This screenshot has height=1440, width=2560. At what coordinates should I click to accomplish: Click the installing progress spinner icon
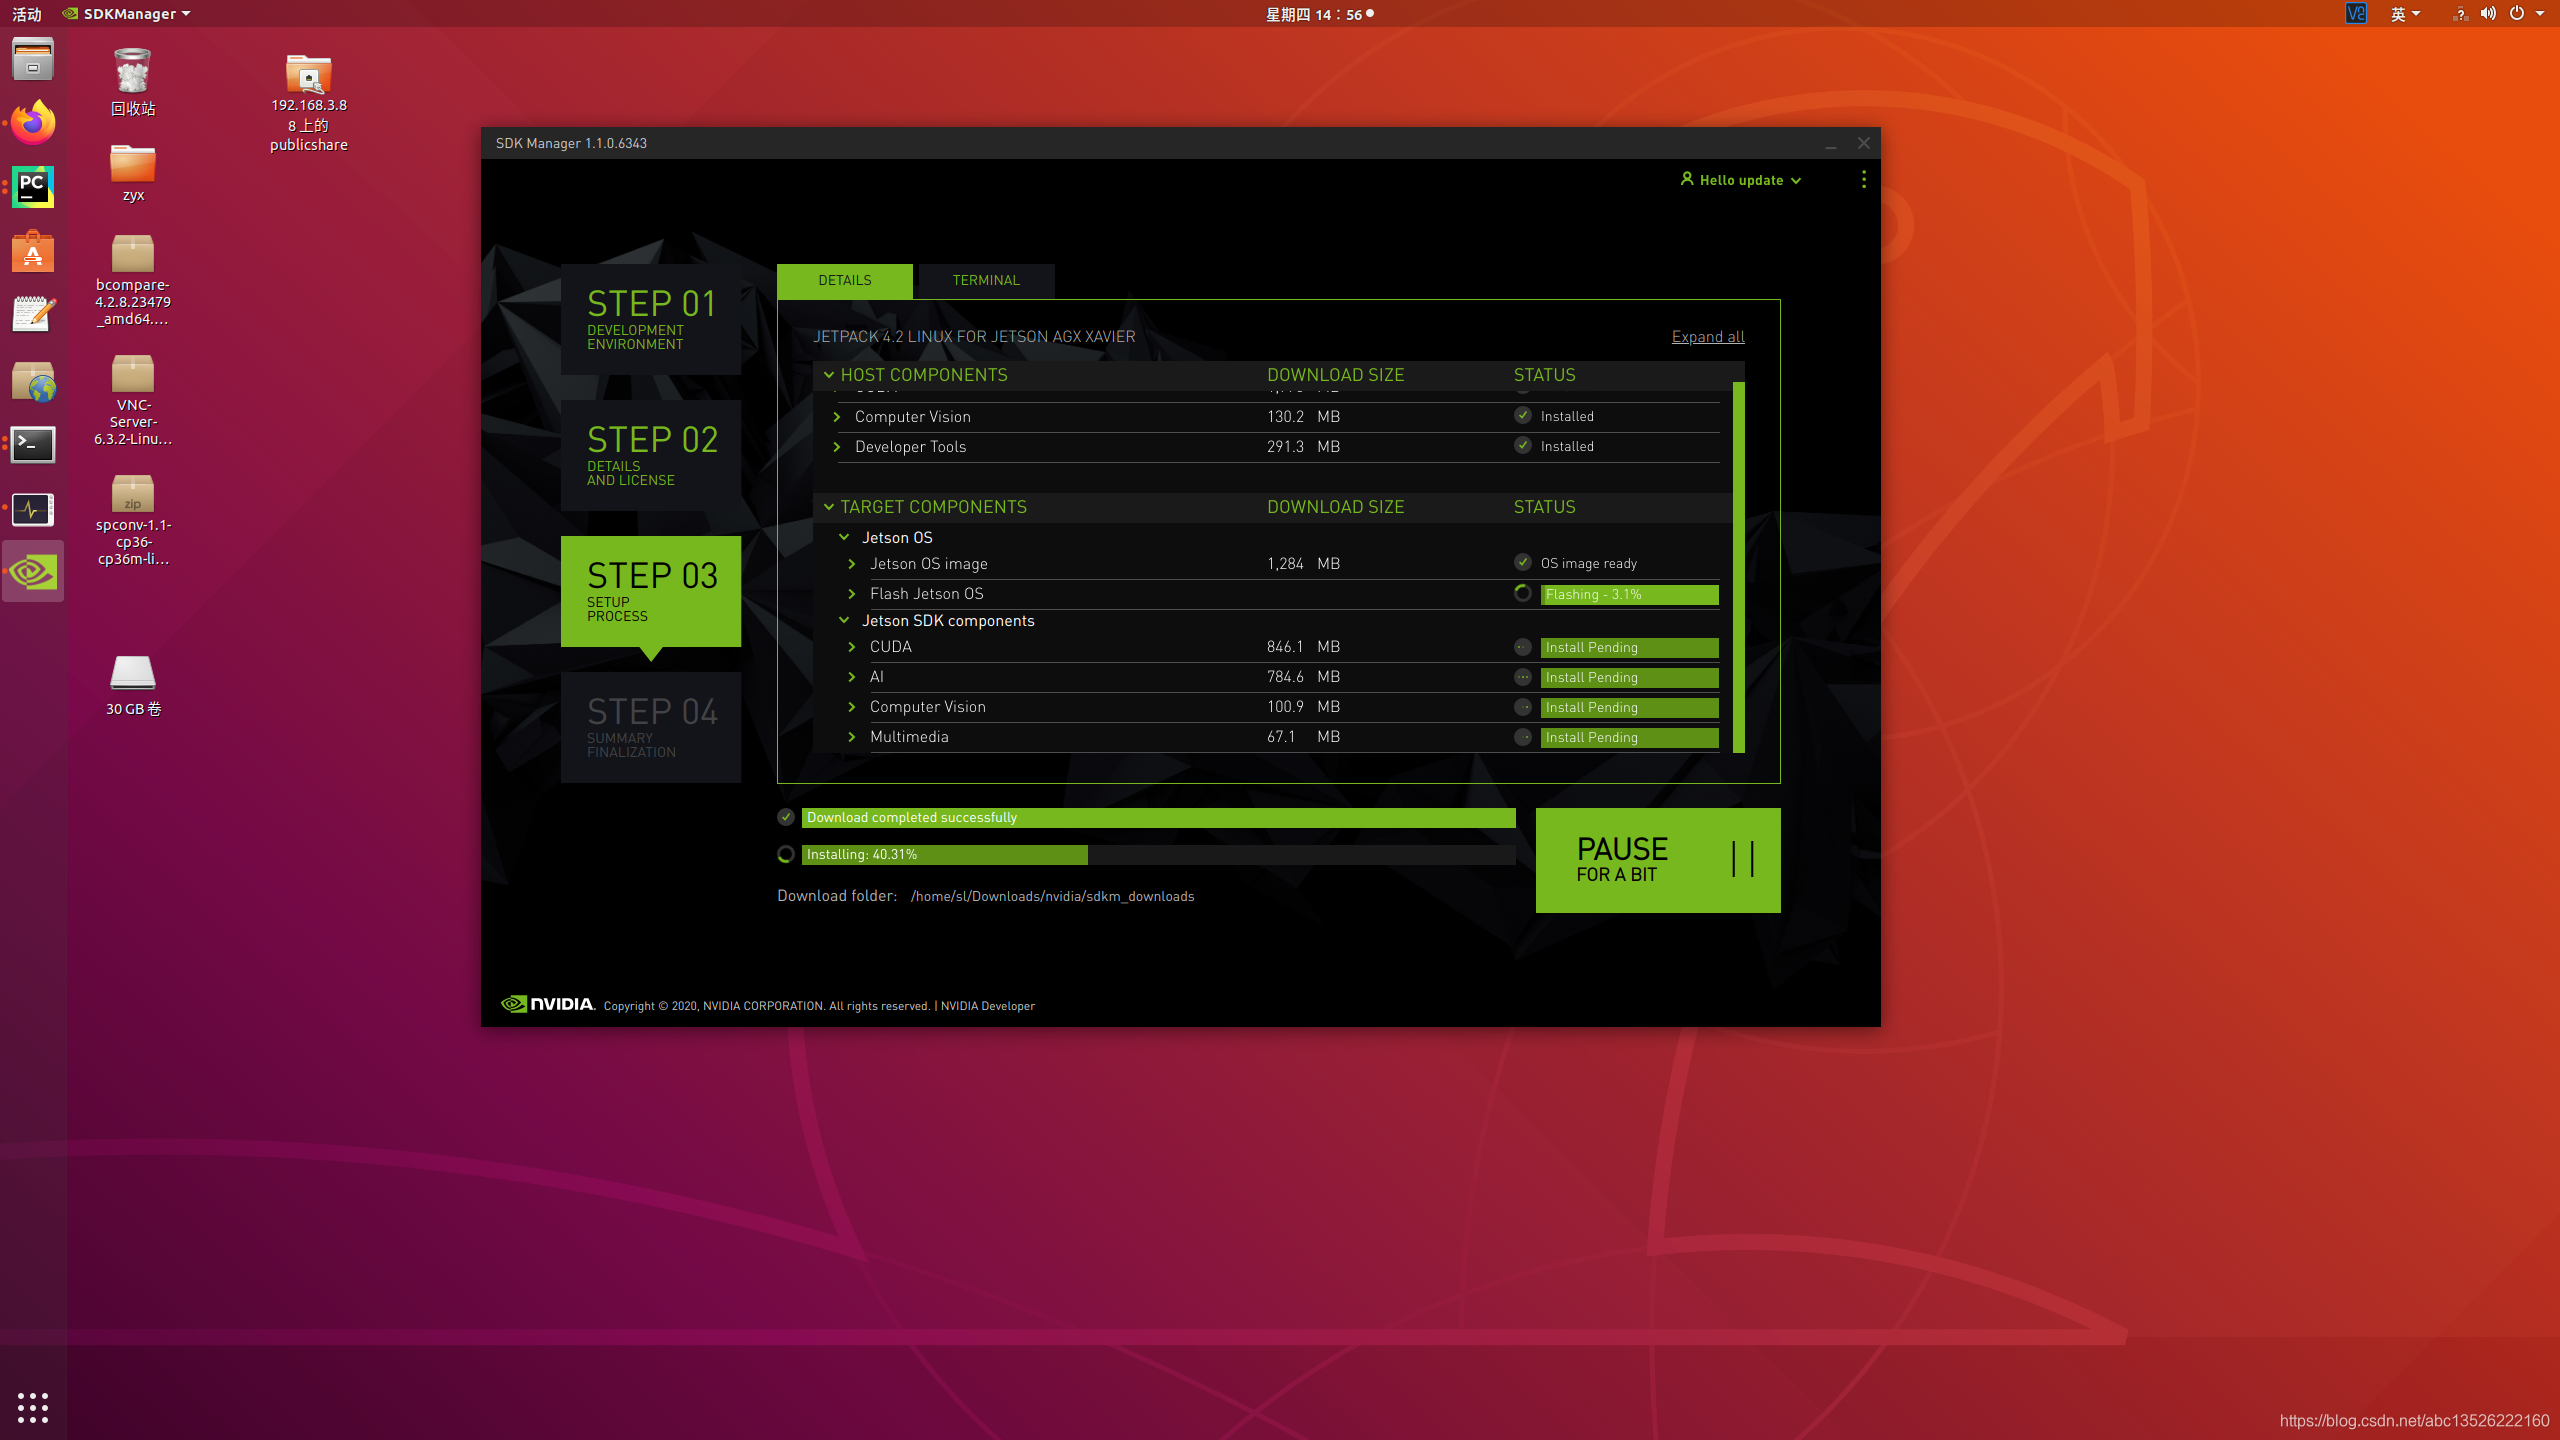click(x=786, y=854)
